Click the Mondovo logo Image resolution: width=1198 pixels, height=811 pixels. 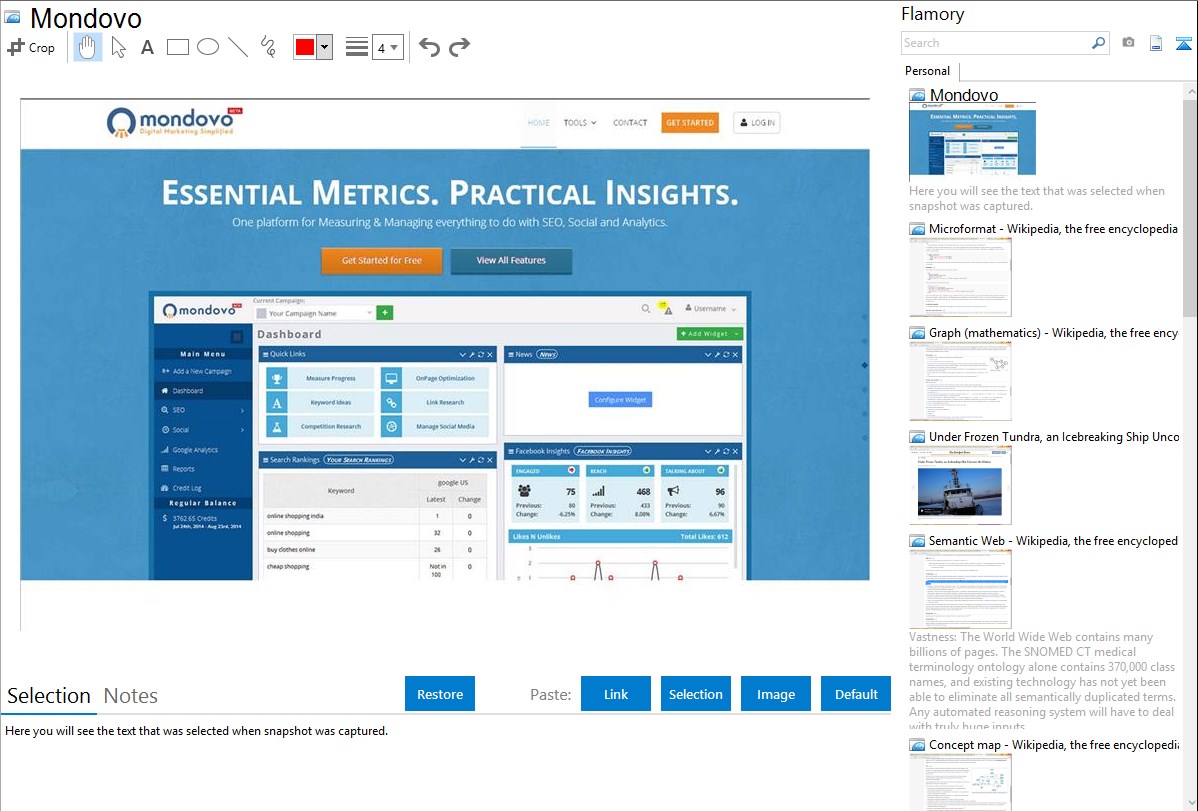coord(173,122)
